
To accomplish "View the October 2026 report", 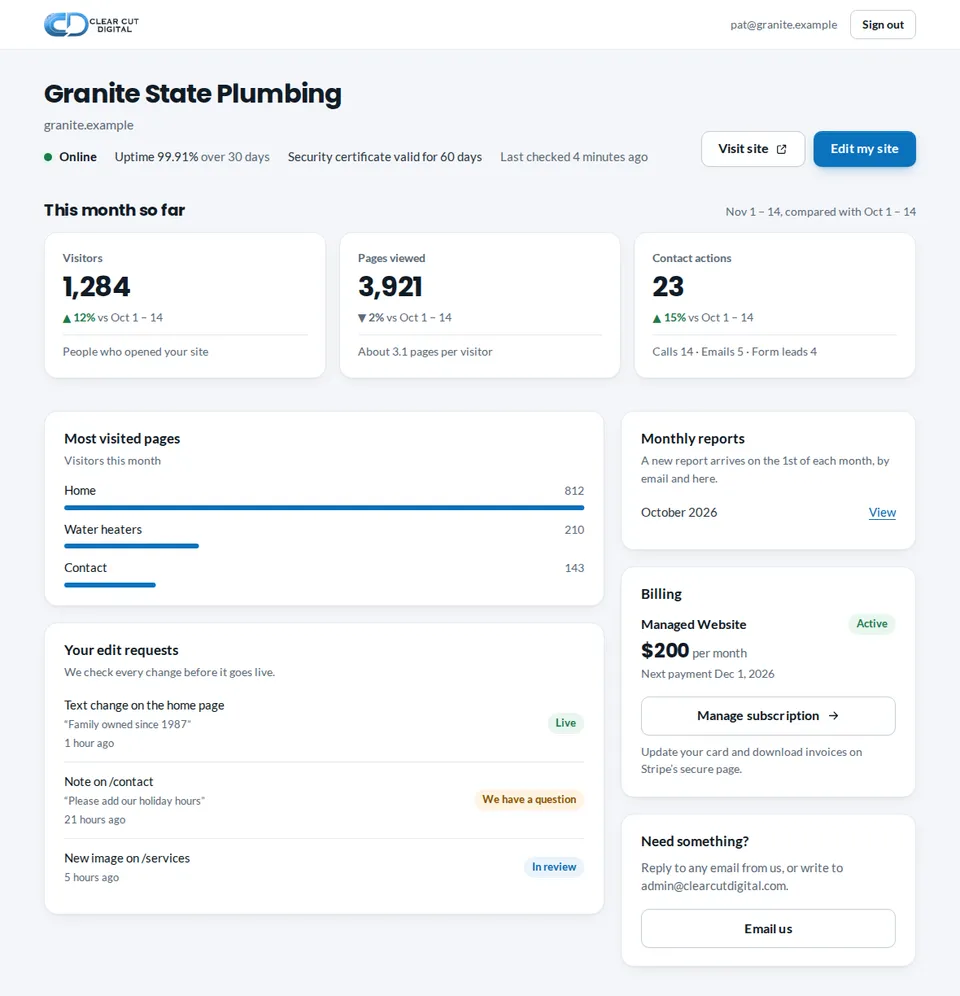I will tap(882, 513).
